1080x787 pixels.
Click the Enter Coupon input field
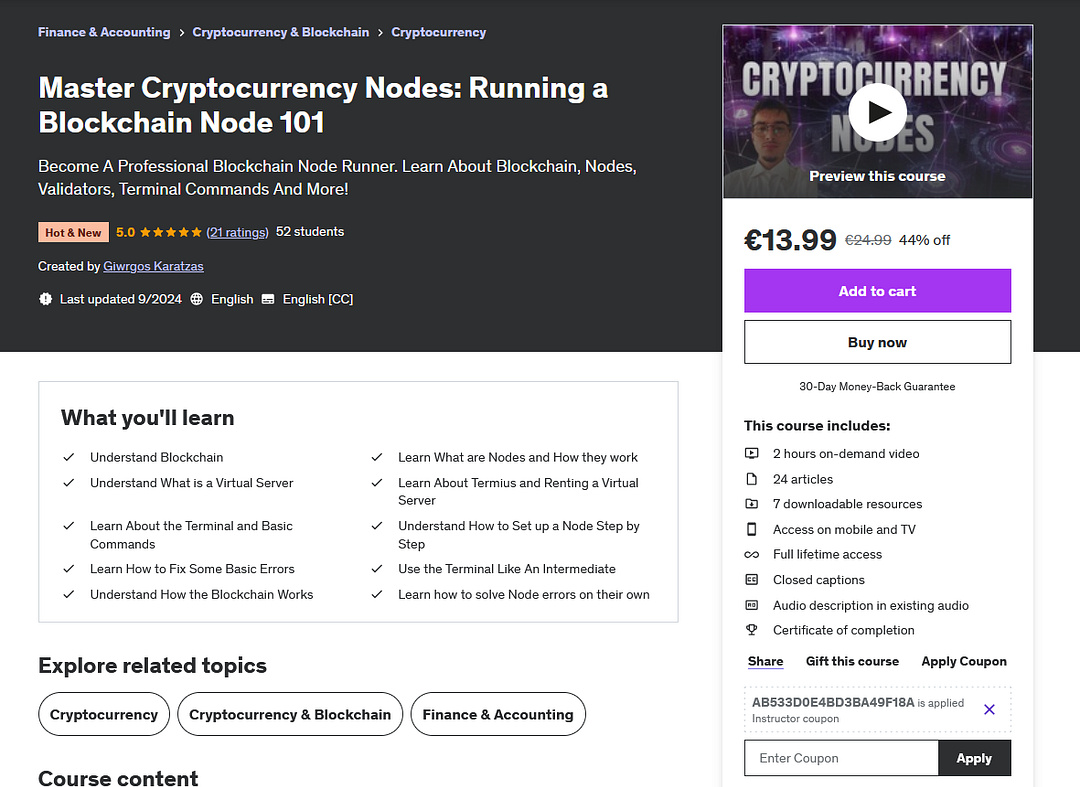[841, 758]
